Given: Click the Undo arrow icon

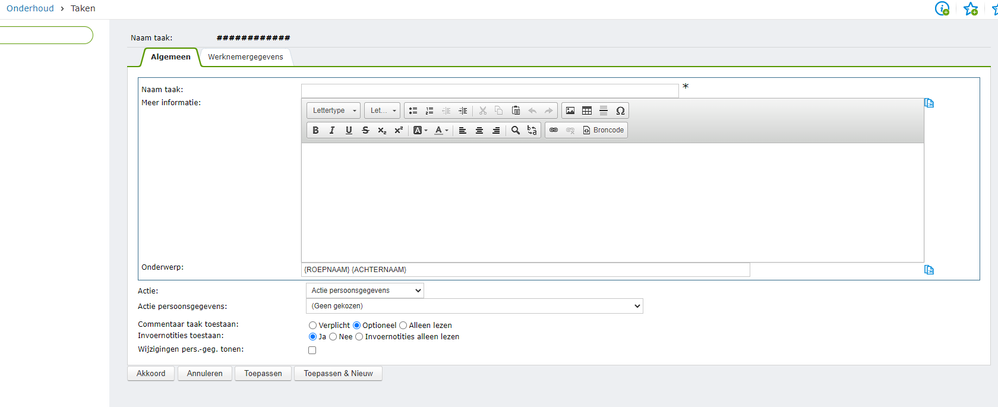Looking at the screenshot, I should coord(532,110).
